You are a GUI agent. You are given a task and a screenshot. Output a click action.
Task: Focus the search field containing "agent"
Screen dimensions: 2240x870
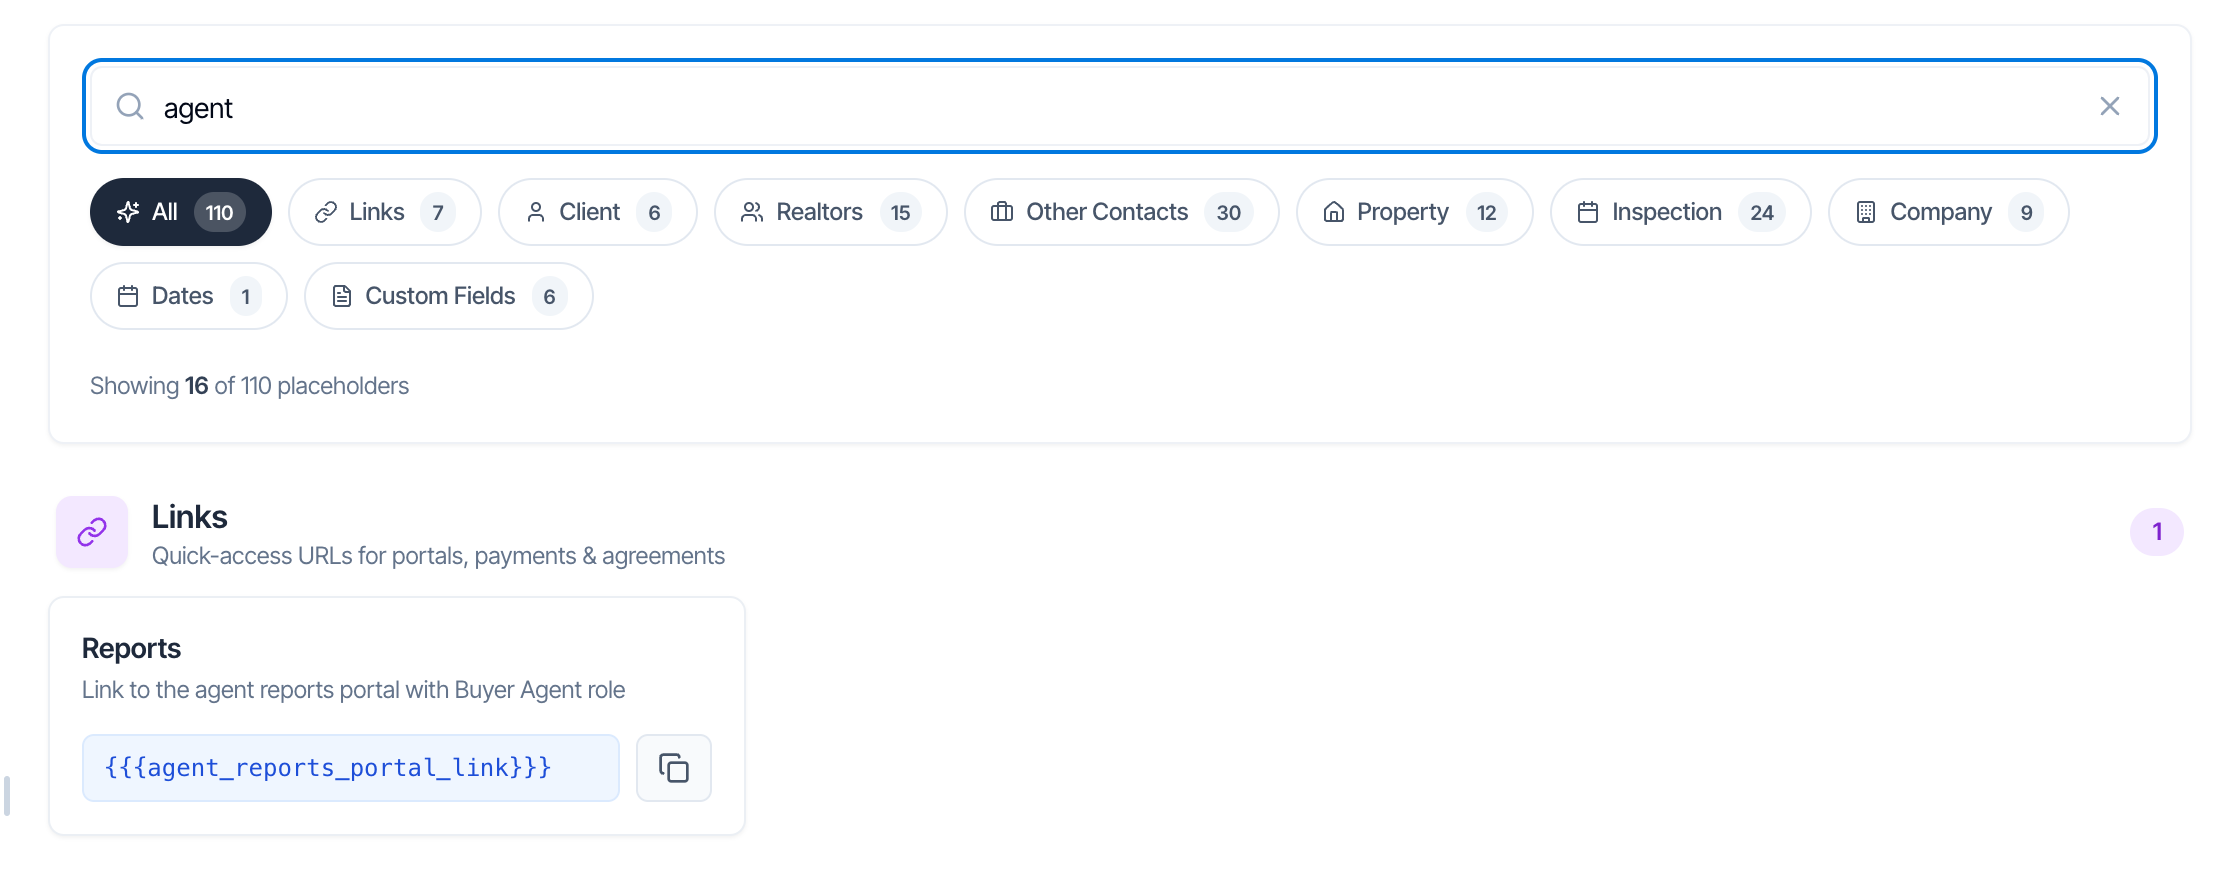[1119, 106]
